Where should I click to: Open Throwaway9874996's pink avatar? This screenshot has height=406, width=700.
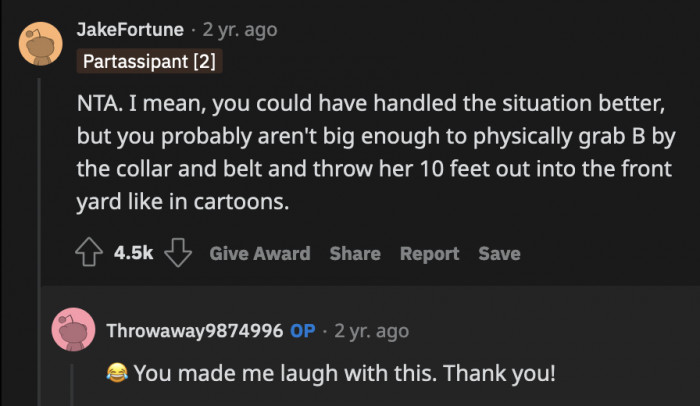74,329
